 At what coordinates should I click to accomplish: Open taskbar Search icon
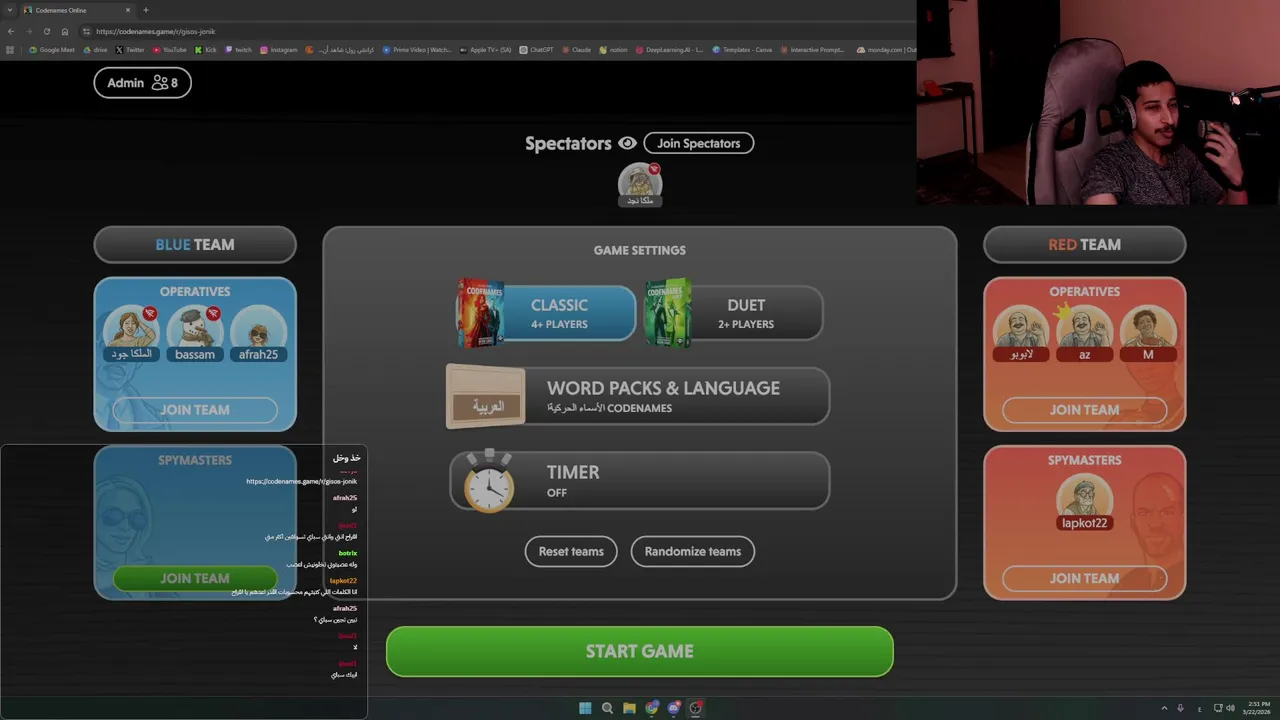click(607, 708)
